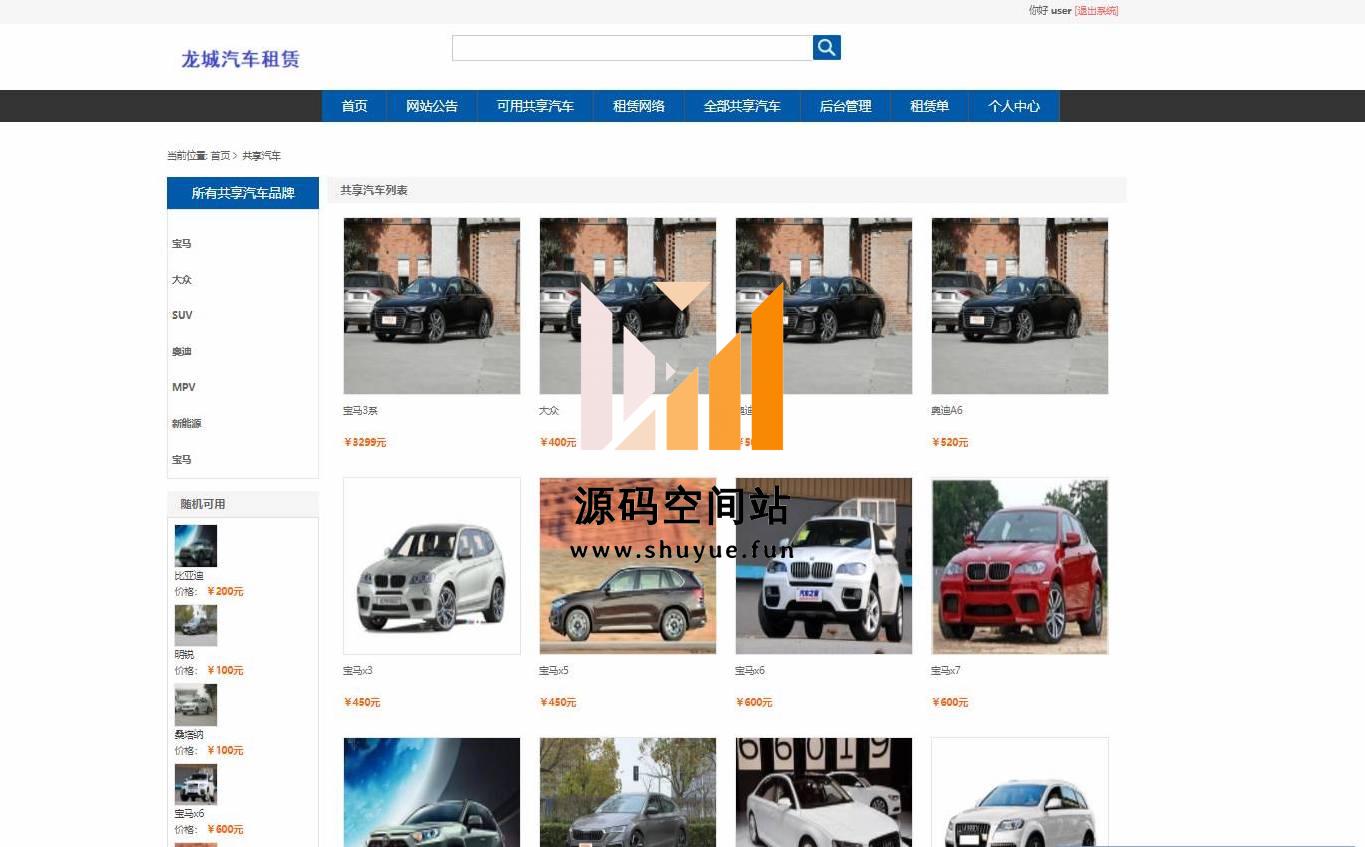
Task: Open the 全部共享汽车 navigation tab
Action: pyautogui.click(x=742, y=106)
